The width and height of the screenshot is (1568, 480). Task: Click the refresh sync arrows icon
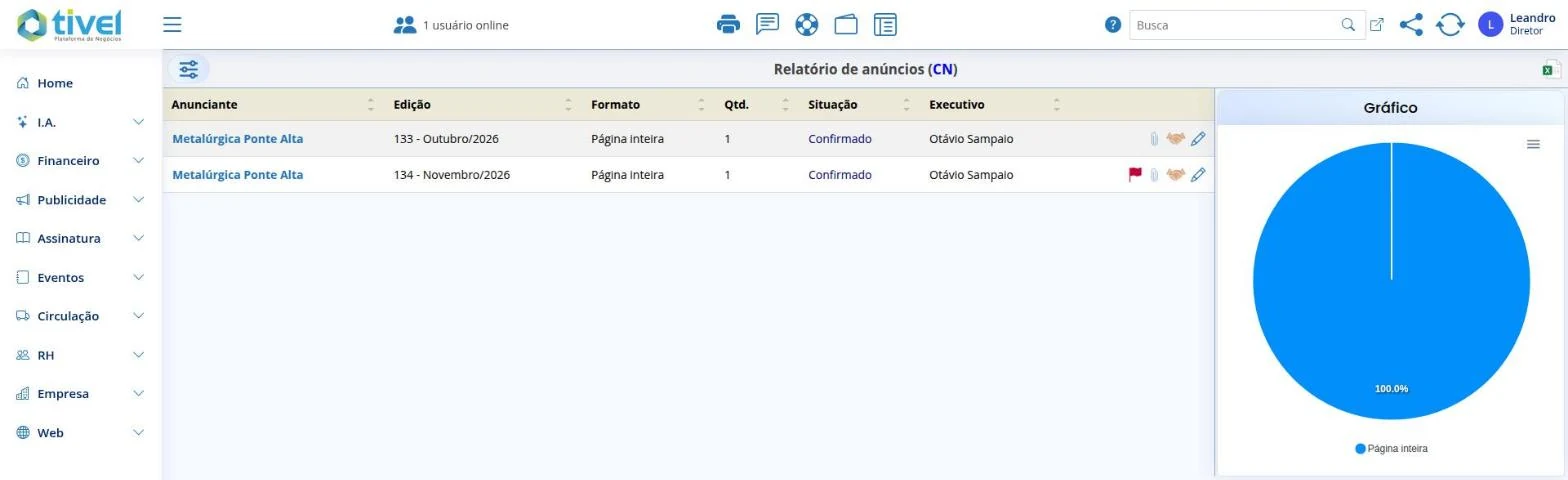coord(1450,25)
